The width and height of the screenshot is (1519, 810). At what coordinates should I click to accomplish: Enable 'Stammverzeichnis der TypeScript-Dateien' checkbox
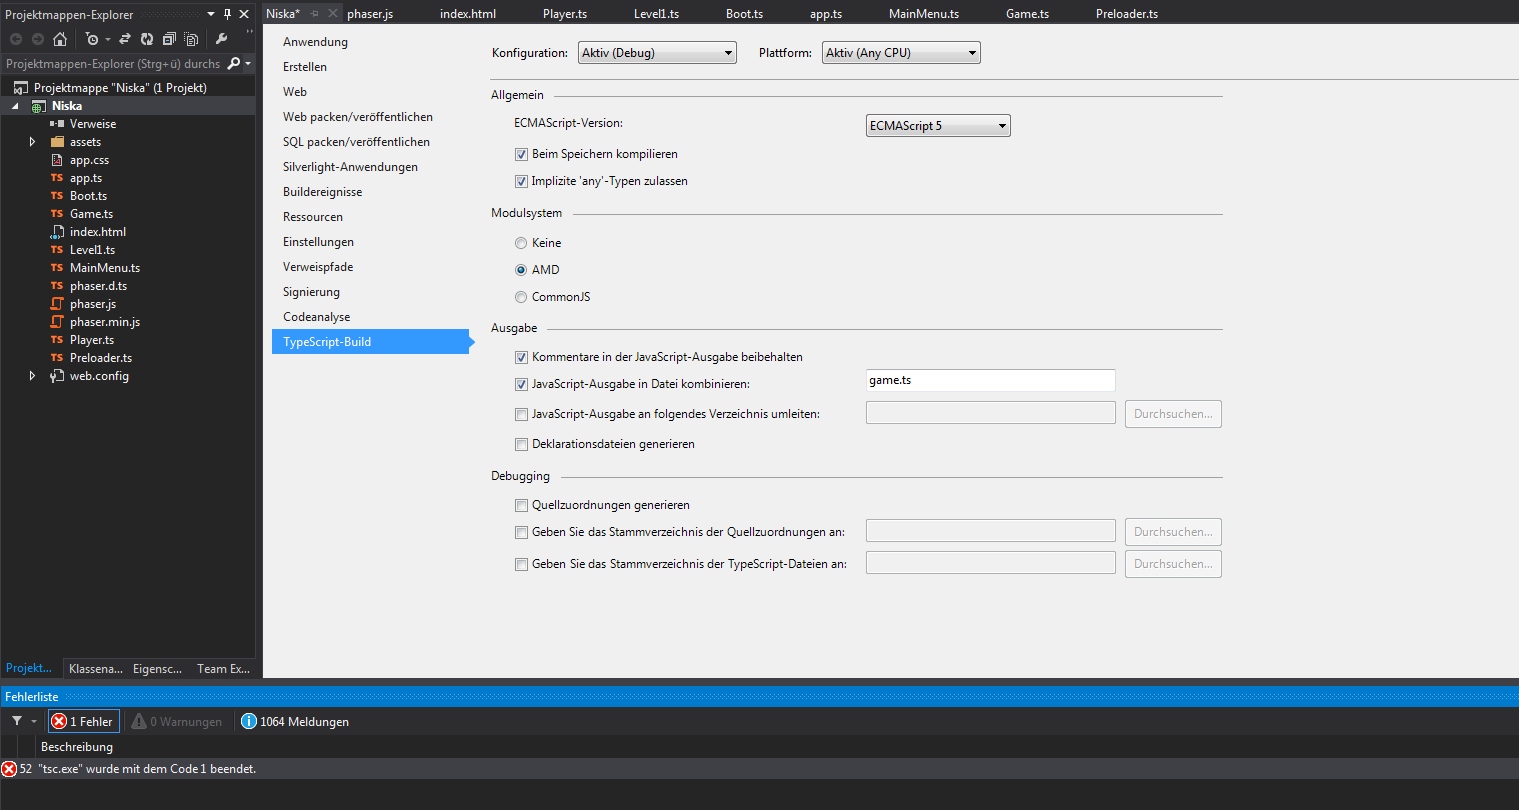(x=521, y=564)
